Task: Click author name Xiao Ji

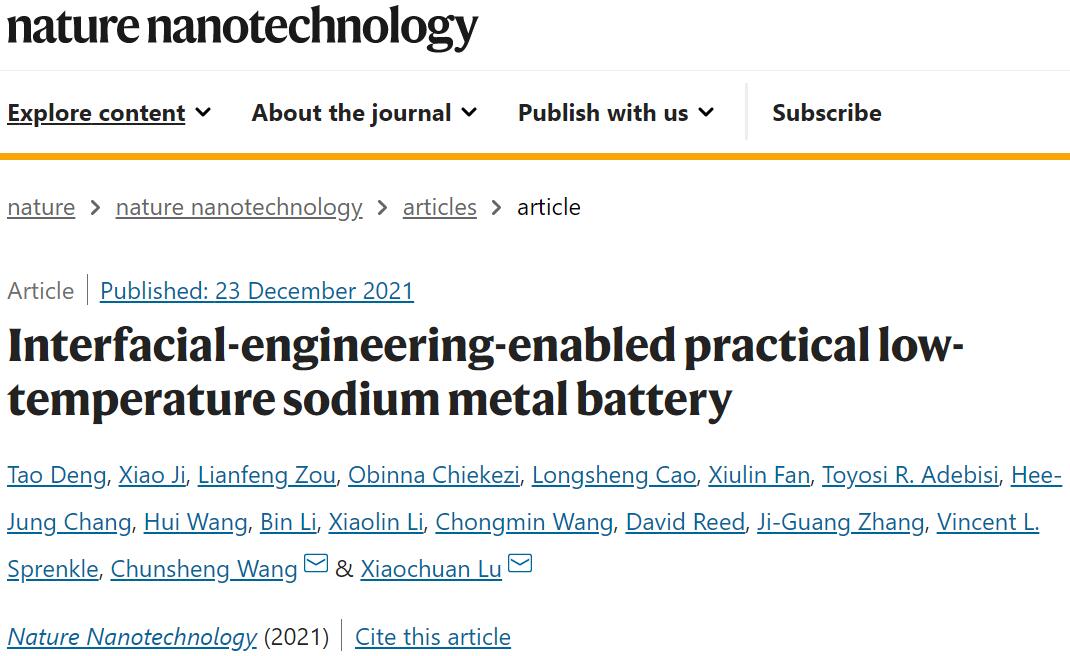Action: pyautogui.click(x=152, y=475)
